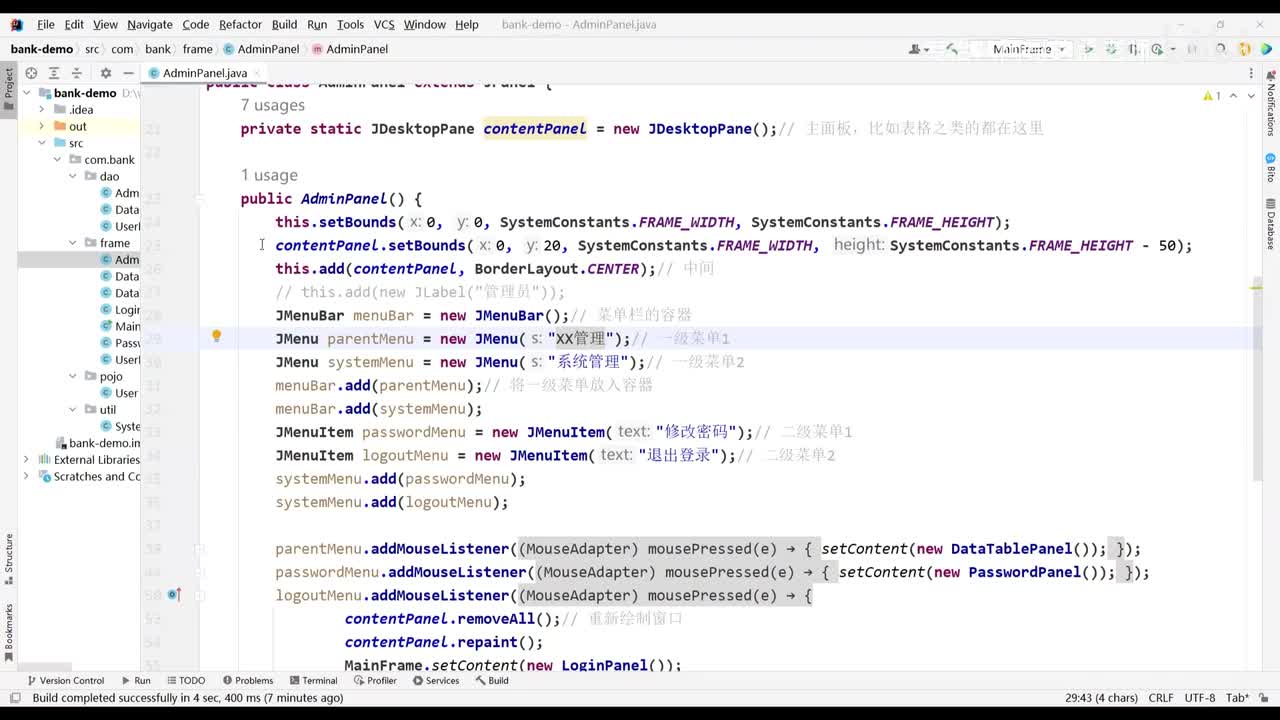Open editor tabs more options menu
The height and width of the screenshot is (720, 1280).
click(x=1251, y=73)
